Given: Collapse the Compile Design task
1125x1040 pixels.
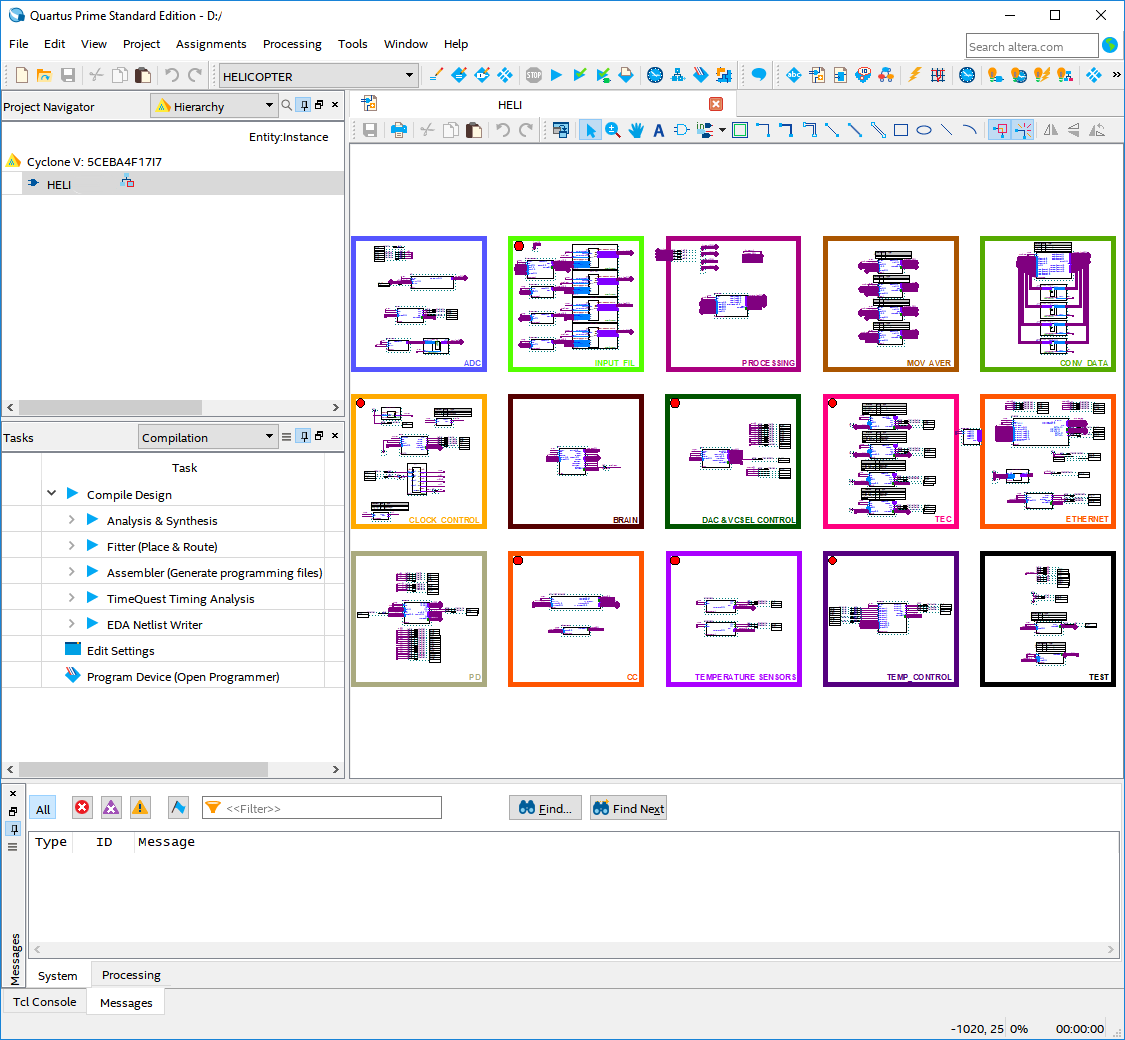Looking at the screenshot, I should point(52,493).
